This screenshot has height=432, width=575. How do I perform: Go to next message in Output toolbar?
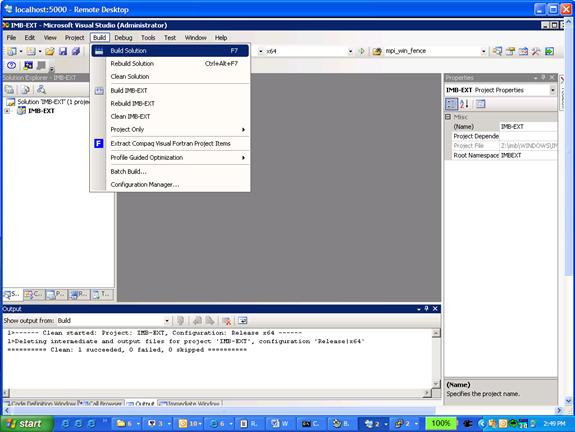[x=210, y=321]
